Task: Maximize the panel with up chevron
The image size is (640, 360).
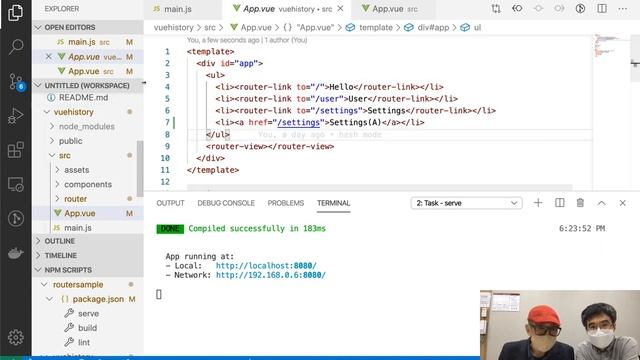Action: pyautogui.click(x=602, y=203)
